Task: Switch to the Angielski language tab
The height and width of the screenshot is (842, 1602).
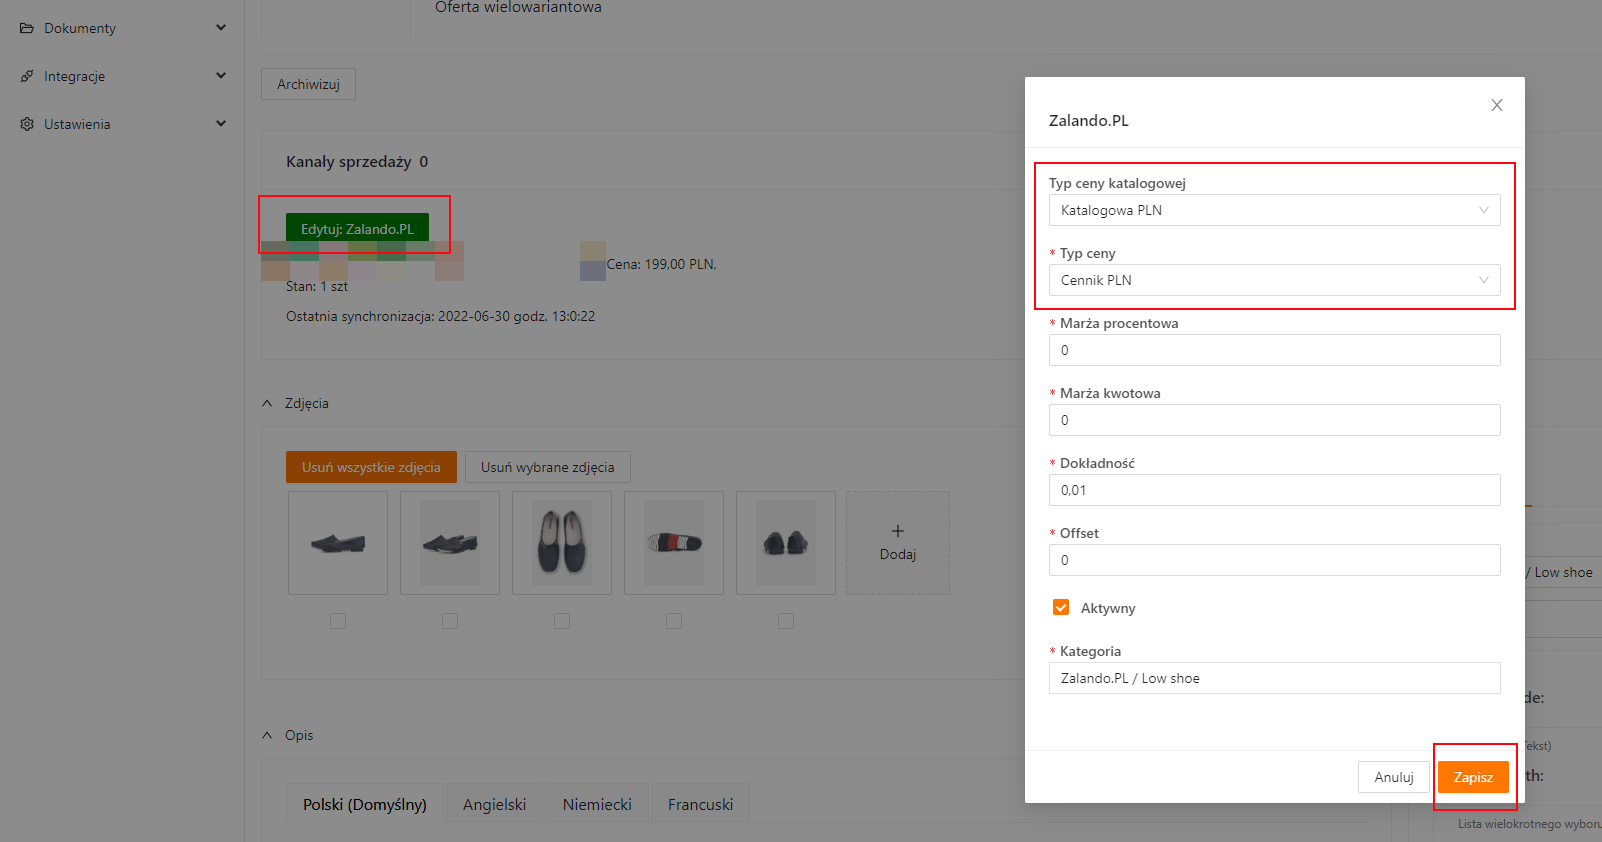Action: pyautogui.click(x=494, y=804)
